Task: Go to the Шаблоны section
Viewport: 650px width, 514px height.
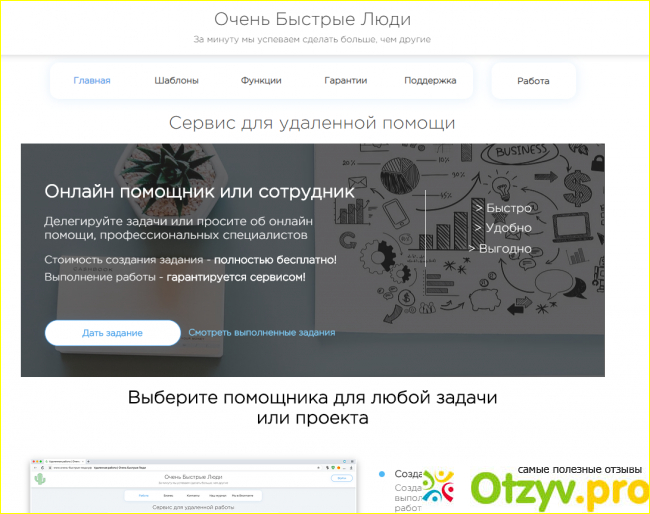Action: click(176, 81)
